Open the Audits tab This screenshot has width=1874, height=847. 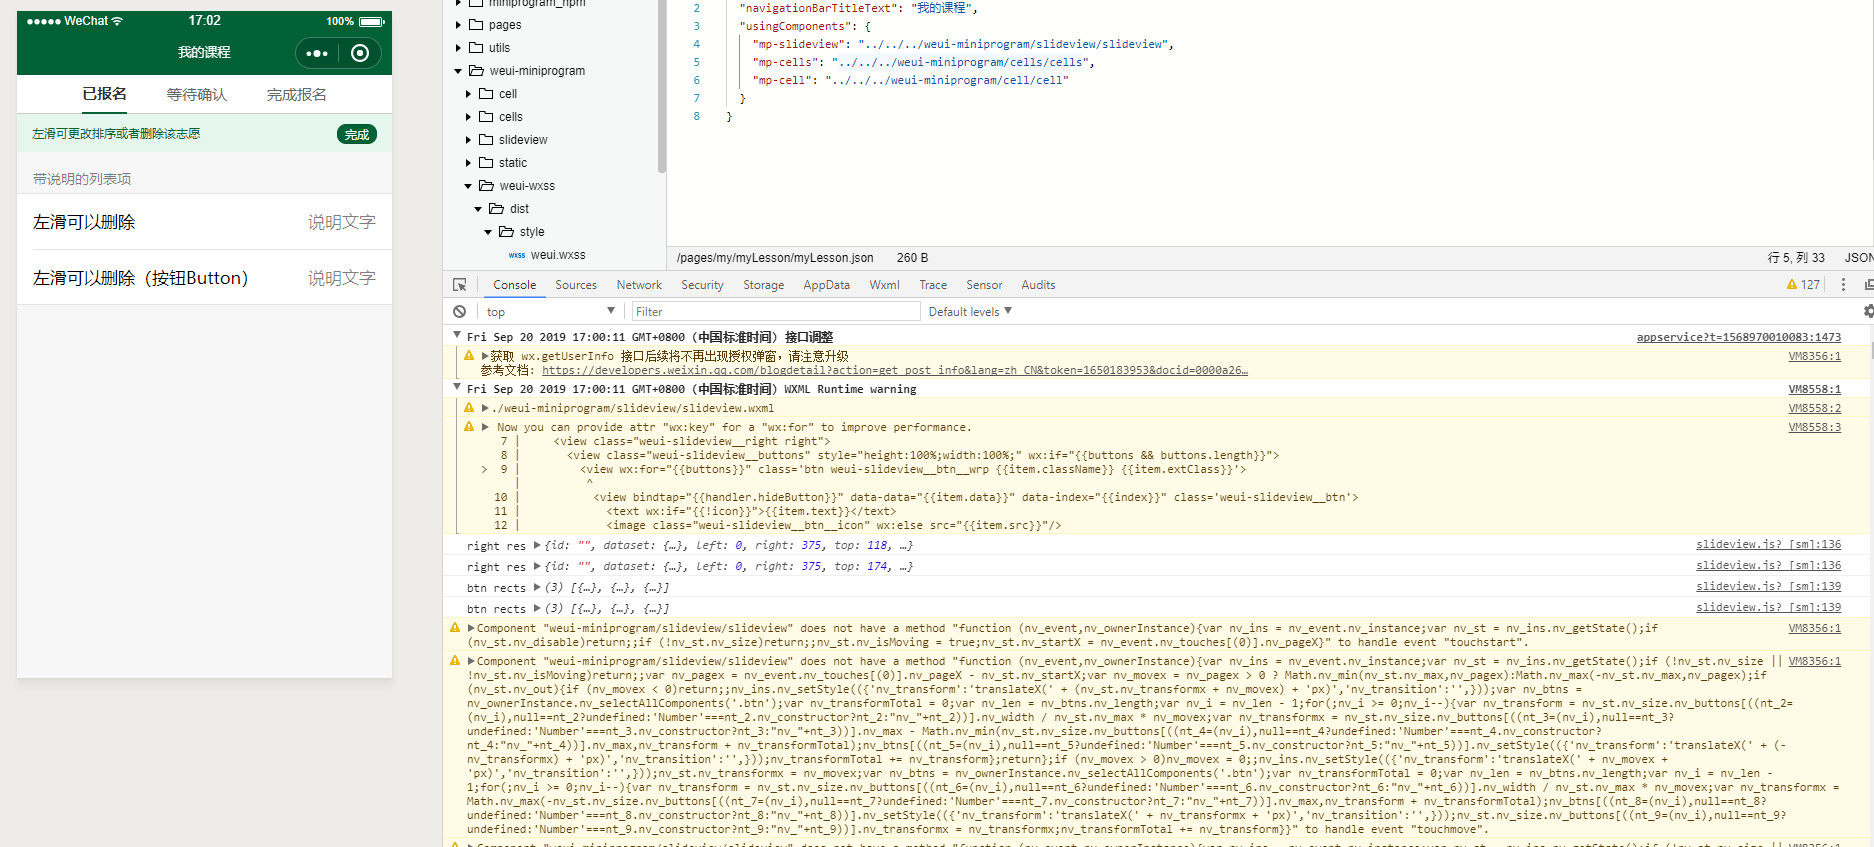(1038, 285)
